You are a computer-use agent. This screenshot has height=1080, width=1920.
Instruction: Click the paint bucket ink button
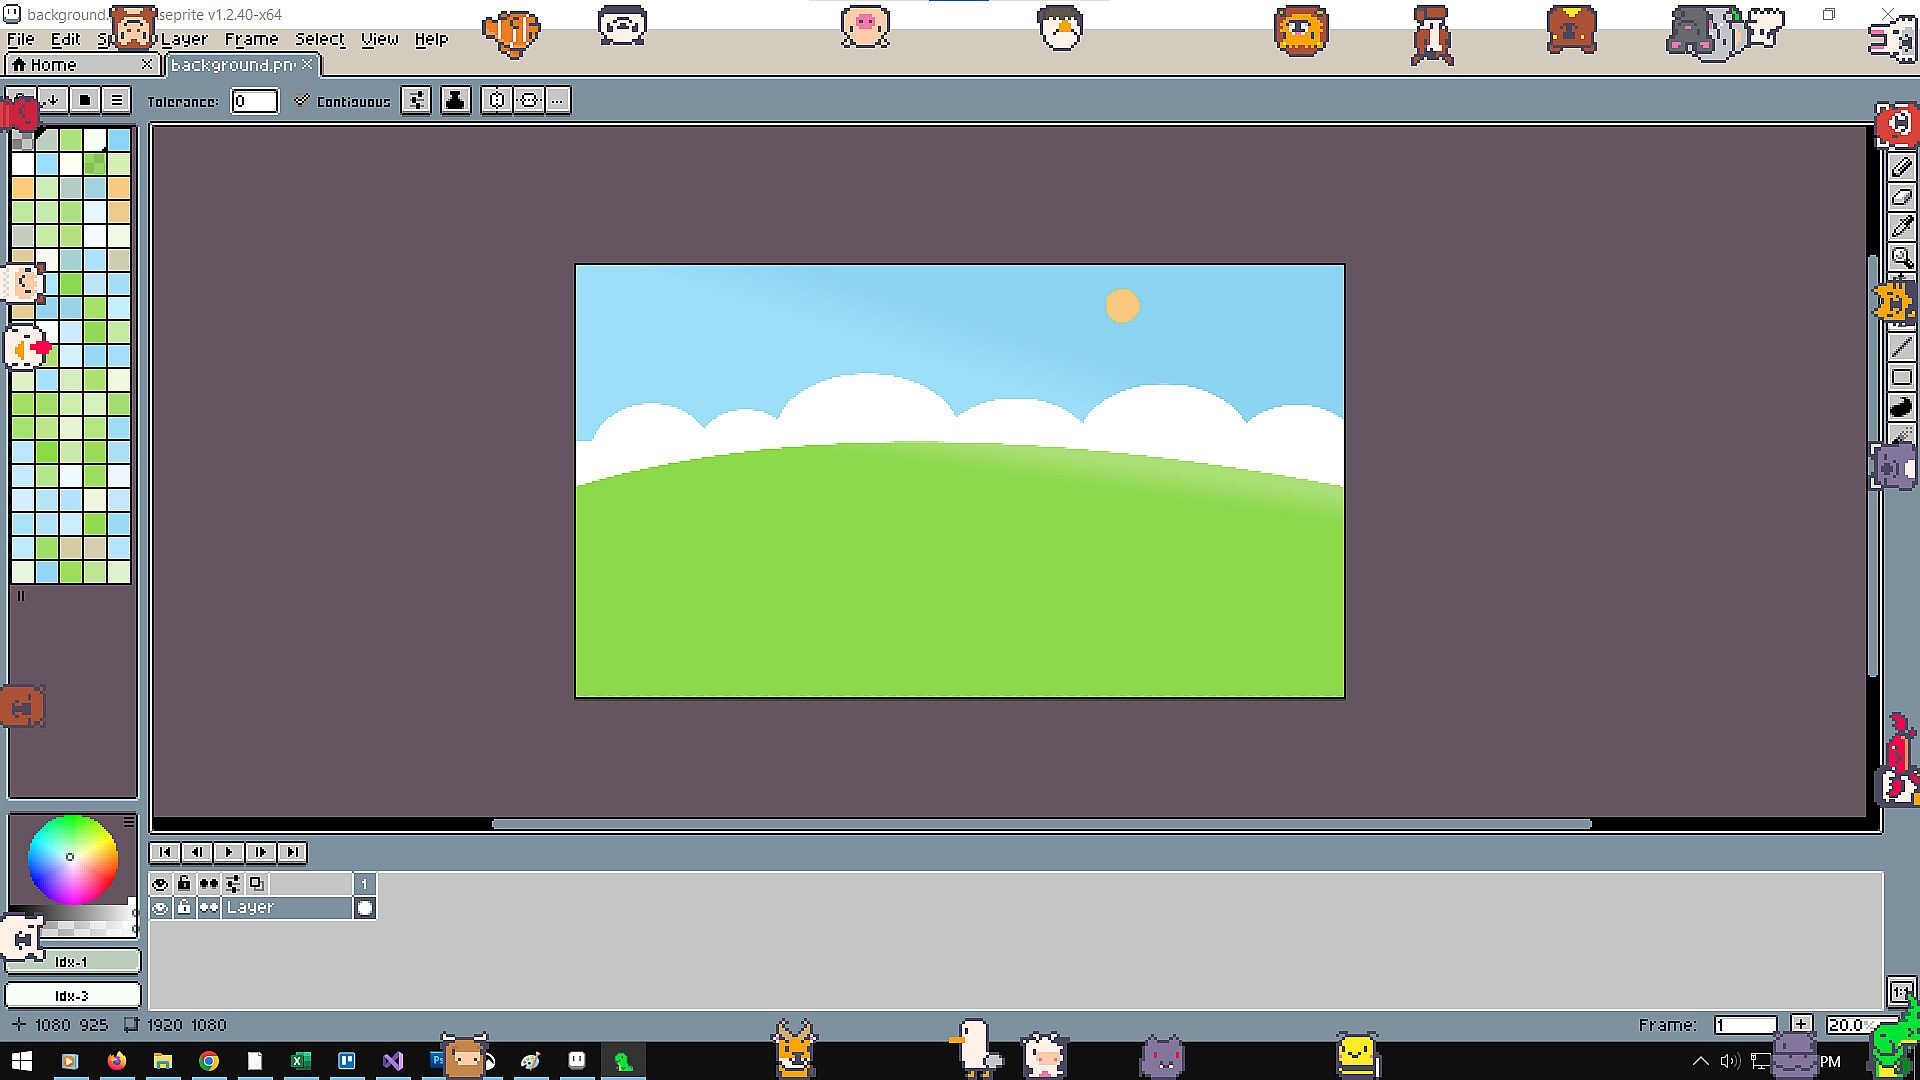pos(455,100)
